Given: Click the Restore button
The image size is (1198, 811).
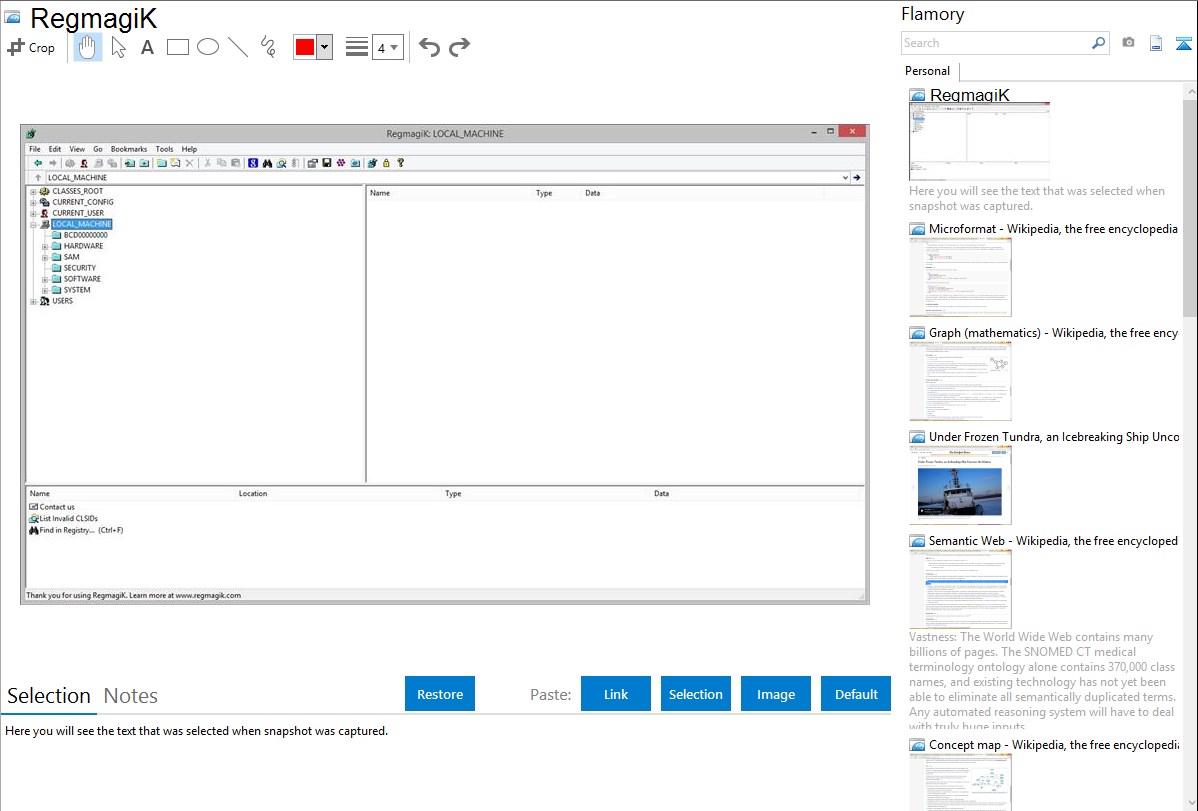Looking at the screenshot, I should [x=440, y=694].
